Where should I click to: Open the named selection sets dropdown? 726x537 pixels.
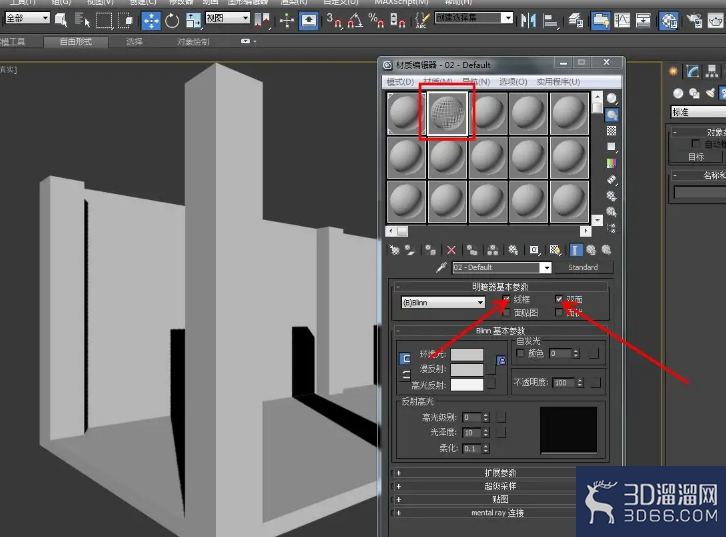(474, 18)
